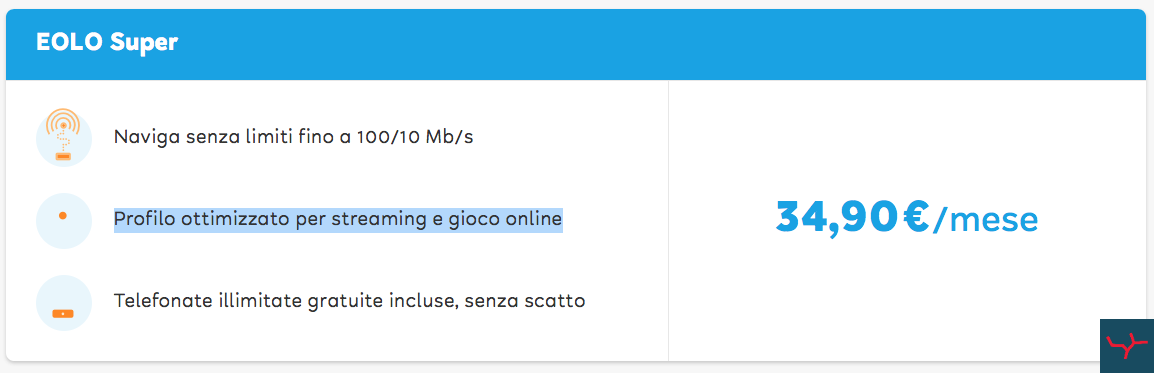Select the 34,90 price amount

837,219
